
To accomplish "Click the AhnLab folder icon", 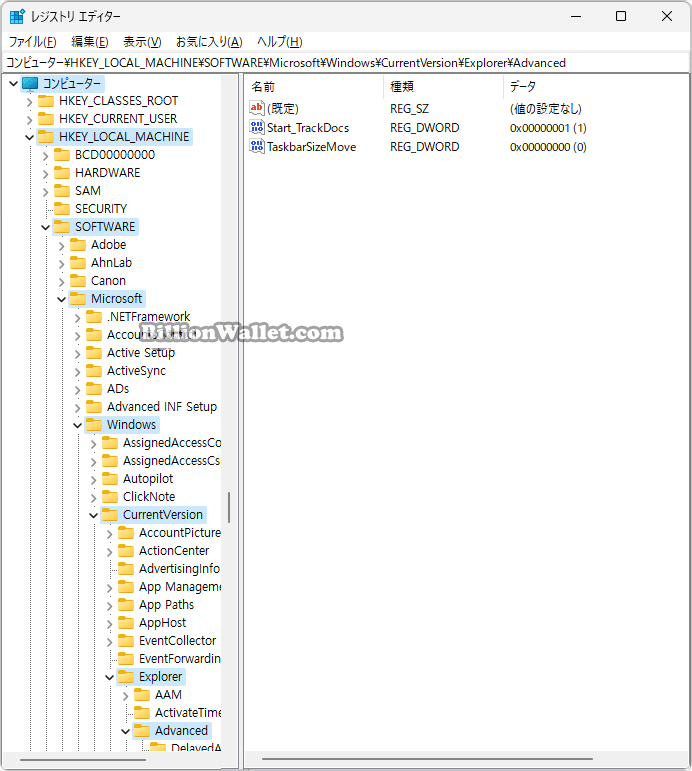I will point(78,263).
